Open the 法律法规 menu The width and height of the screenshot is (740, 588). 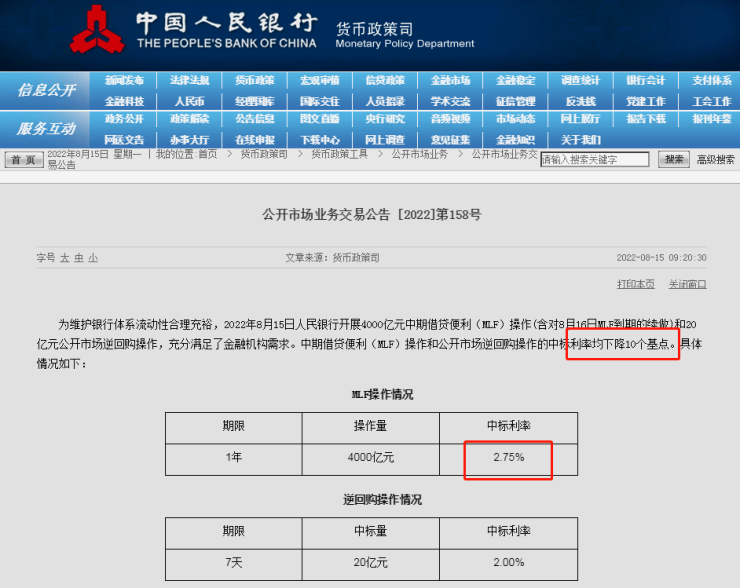tap(189, 81)
